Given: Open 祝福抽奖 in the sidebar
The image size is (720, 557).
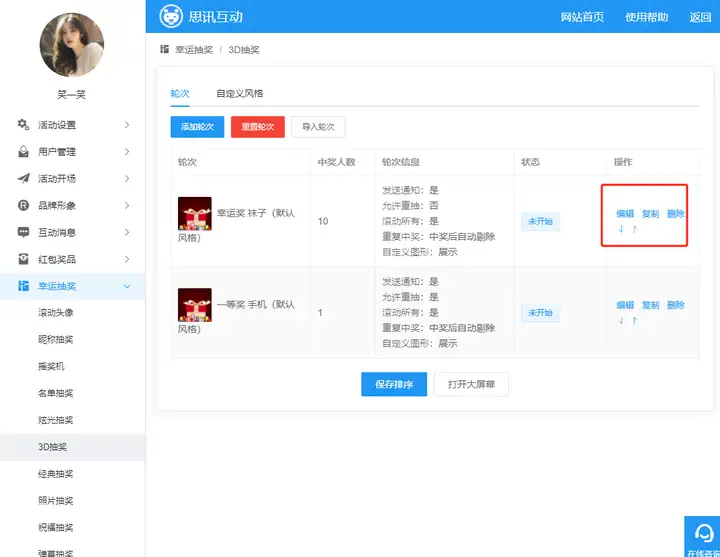Looking at the screenshot, I should coord(56,528).
